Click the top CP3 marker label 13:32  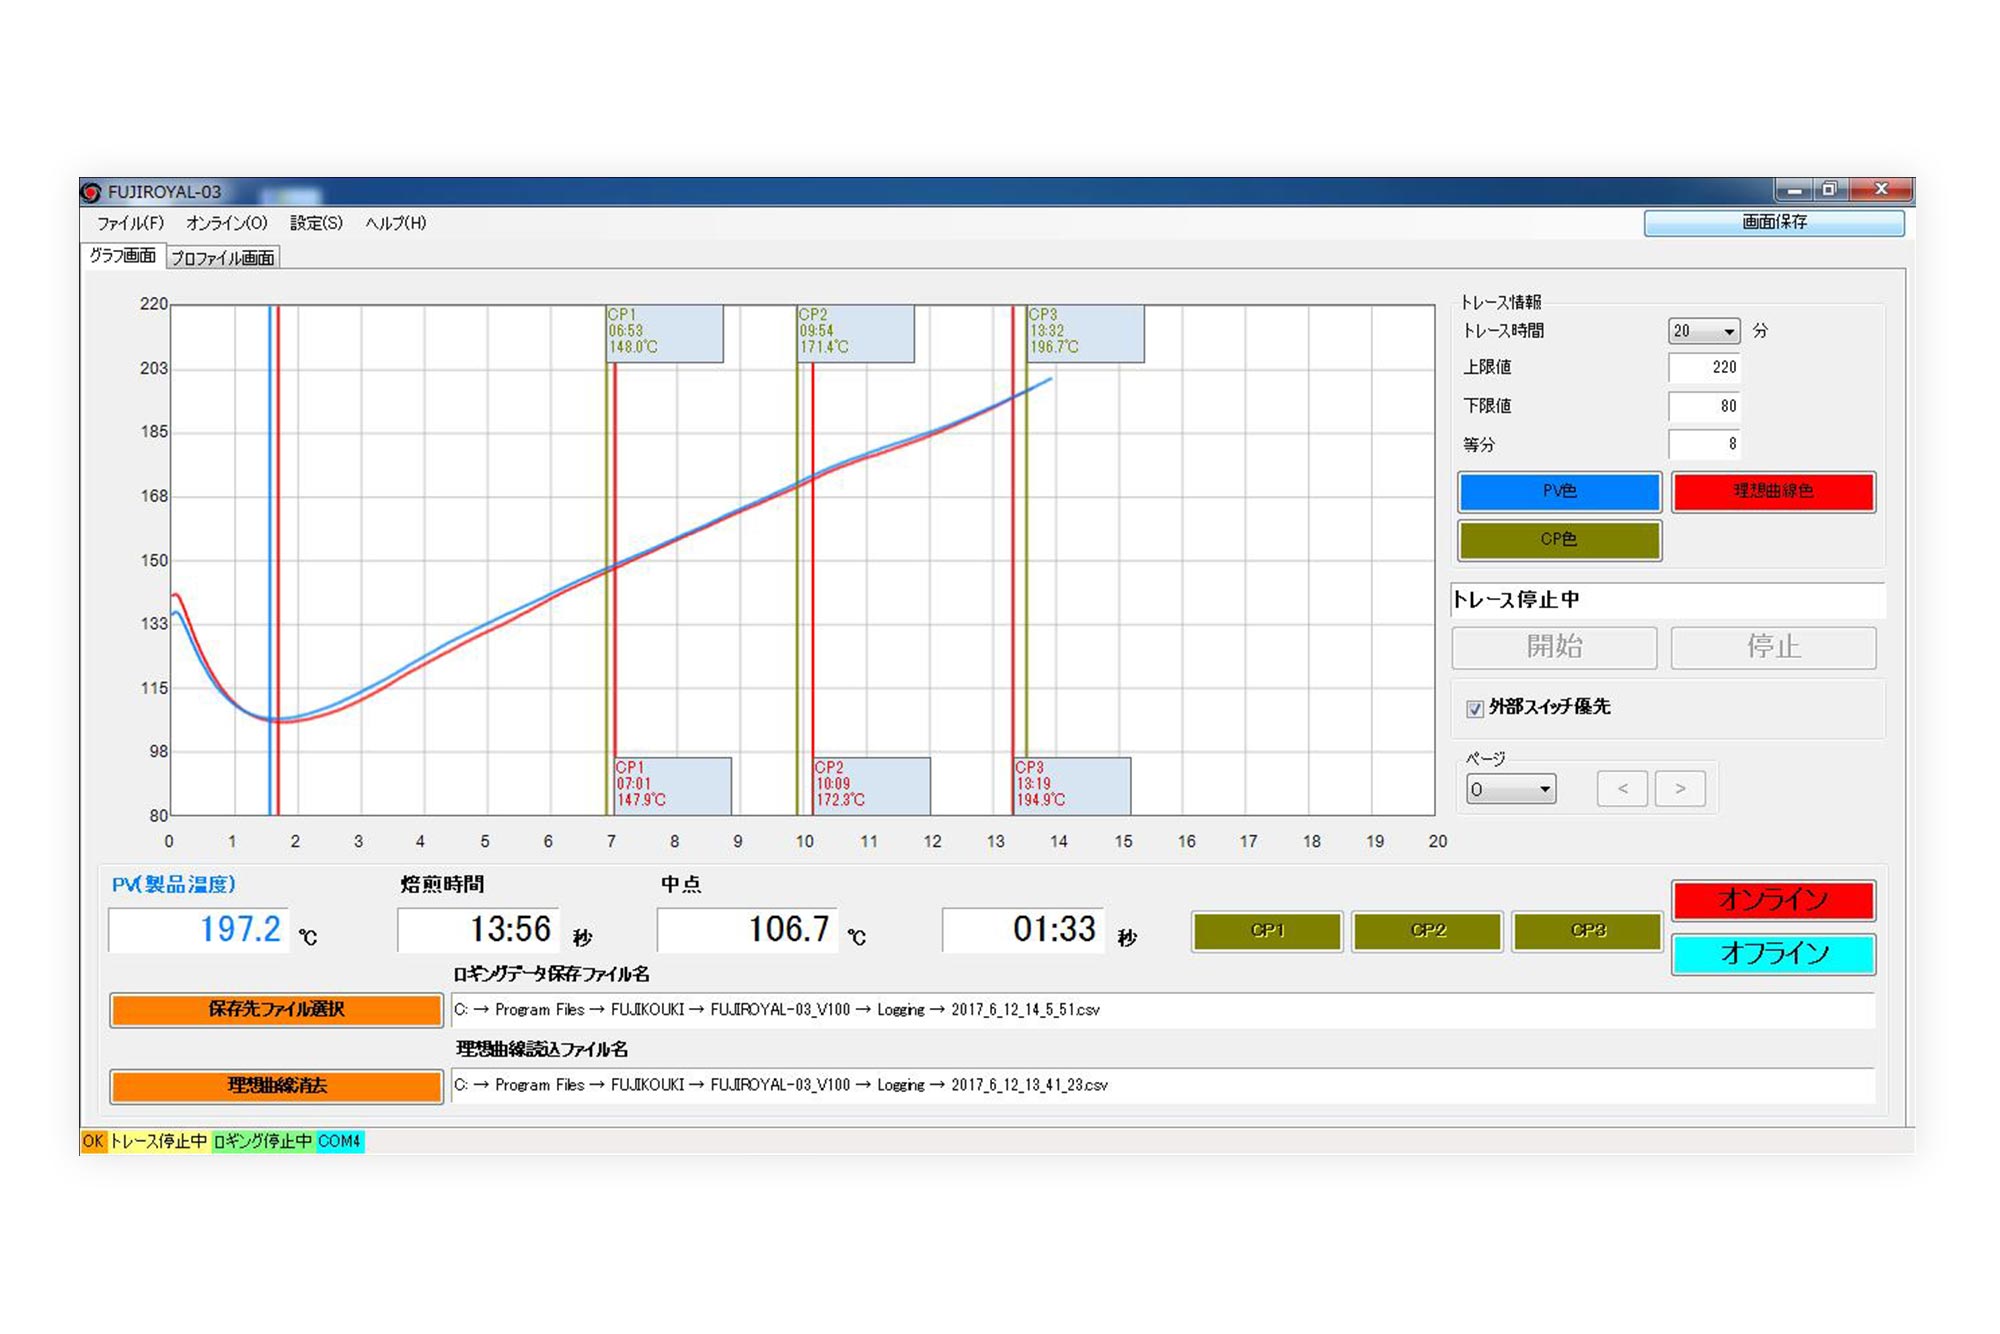tap(1086, 333)
